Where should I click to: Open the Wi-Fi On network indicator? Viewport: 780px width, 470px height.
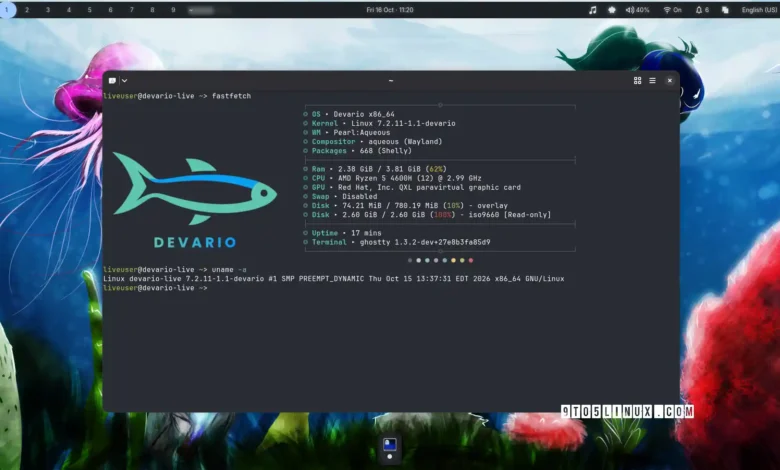click(673, 10)
